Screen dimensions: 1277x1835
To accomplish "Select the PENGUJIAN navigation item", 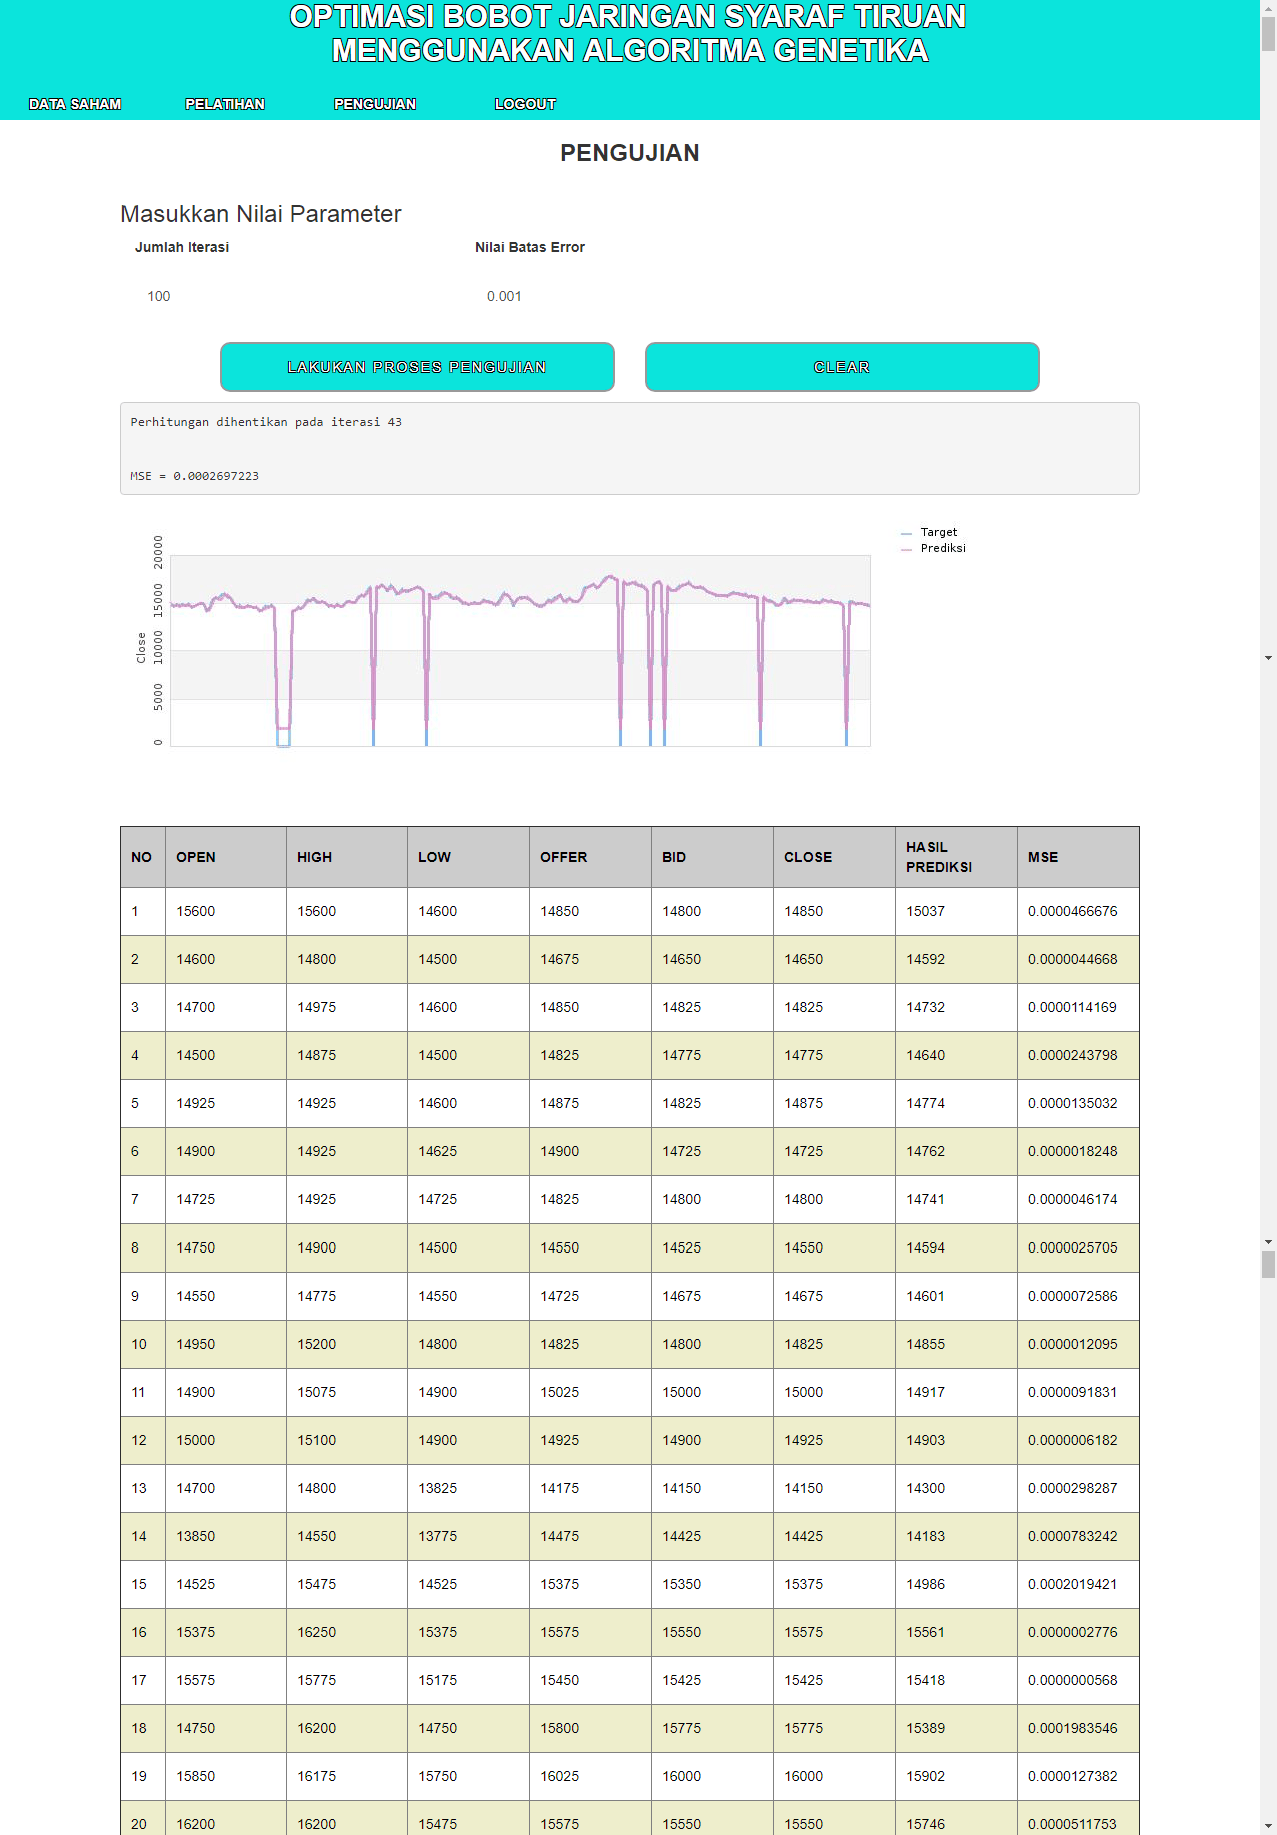I will pyautogui.click(x=375, y=104).
